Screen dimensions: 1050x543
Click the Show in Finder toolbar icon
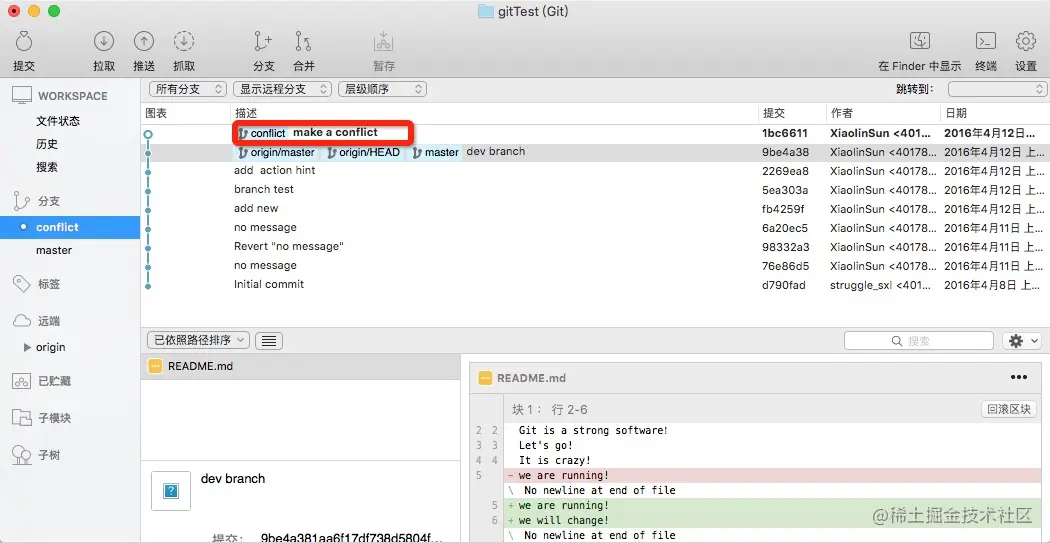tap(919, 42)
